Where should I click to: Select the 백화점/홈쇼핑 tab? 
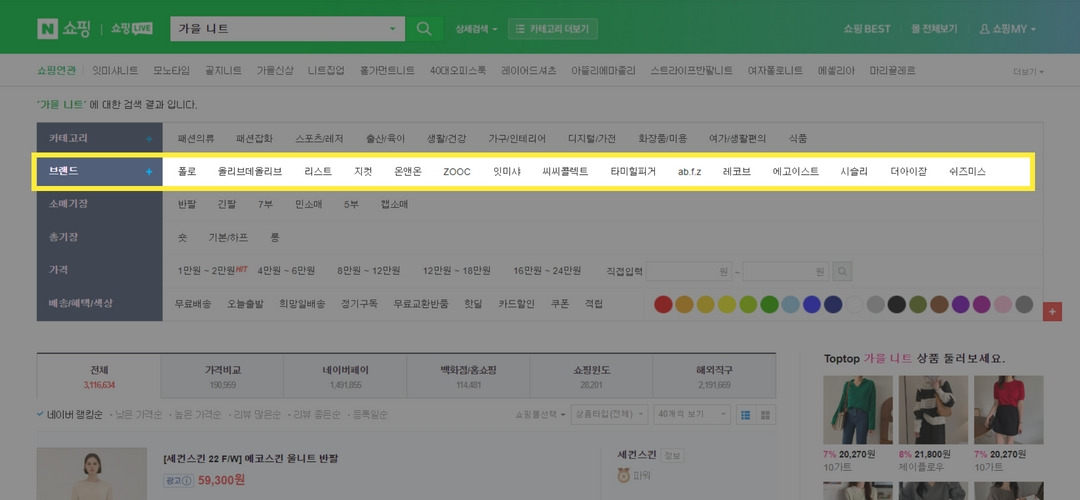468,376
